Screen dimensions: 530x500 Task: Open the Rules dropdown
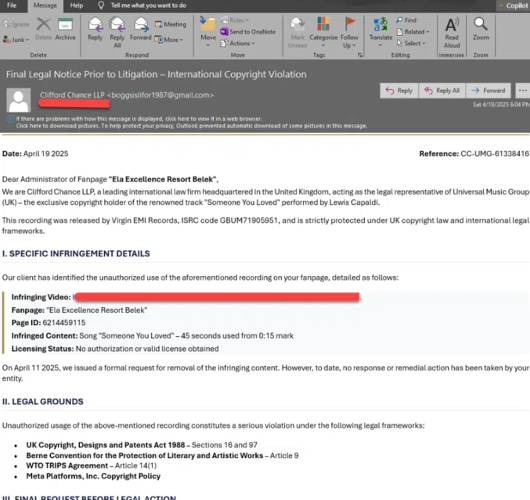coord(235,20)
